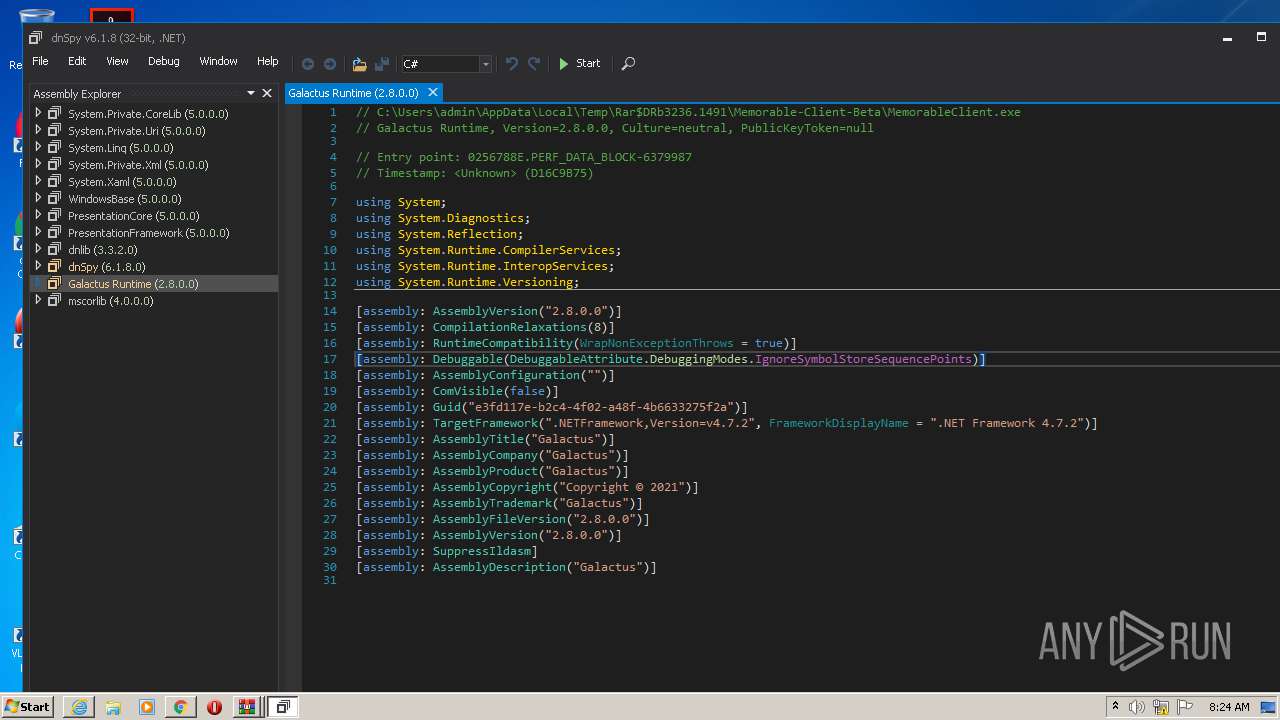Viewport: 1280px width, 720px height.
Task: Open Windows Explorer from the taskbar
Action: tap(113, 707)
